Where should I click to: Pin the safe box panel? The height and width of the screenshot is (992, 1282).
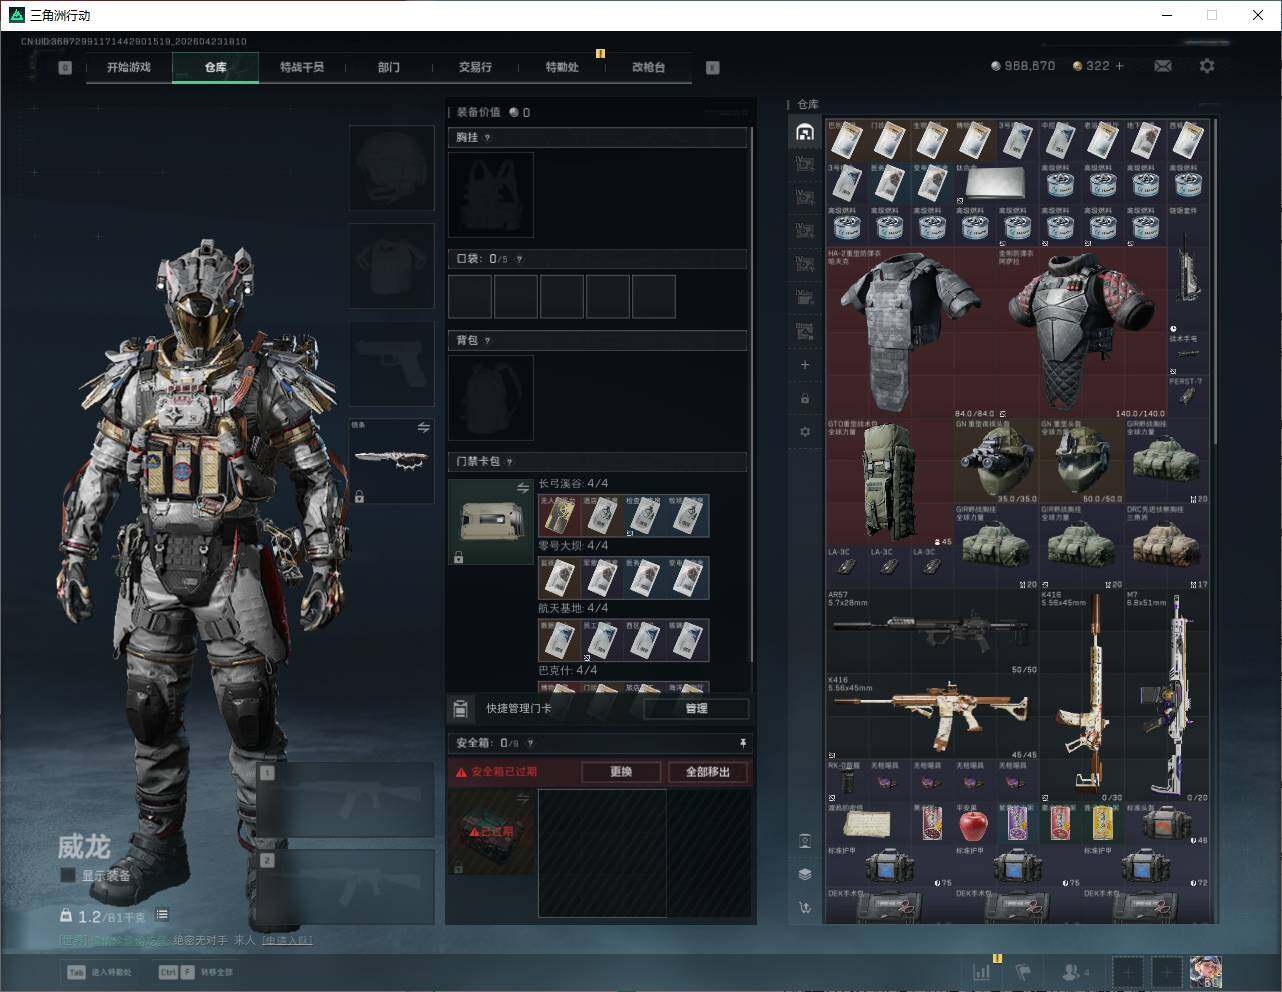[742, 743]
